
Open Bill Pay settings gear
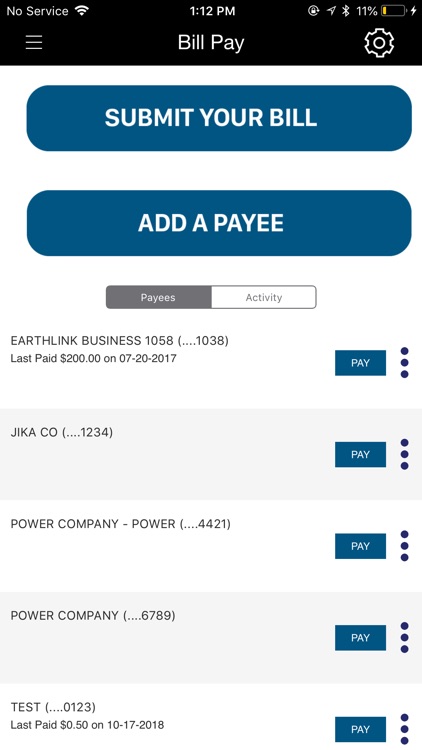(x=379, y=43)
